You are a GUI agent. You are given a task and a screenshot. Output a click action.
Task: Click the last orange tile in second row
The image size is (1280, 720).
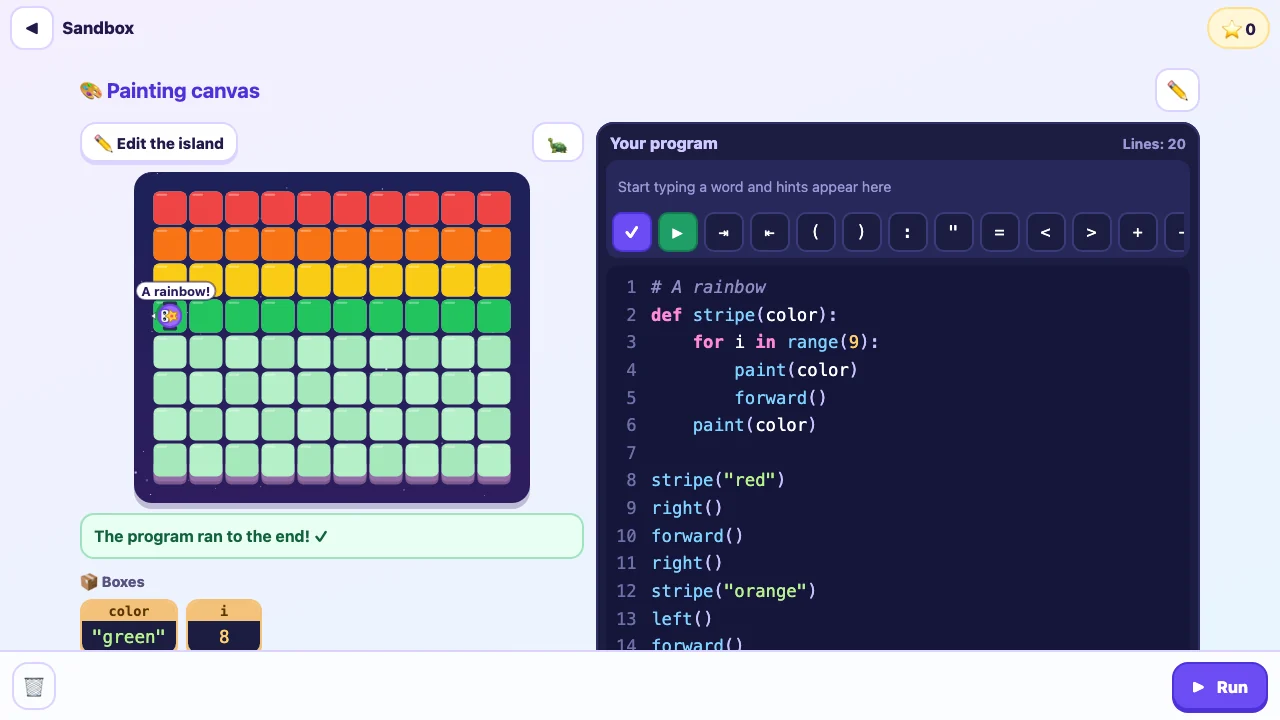click(x=494, y=244)
